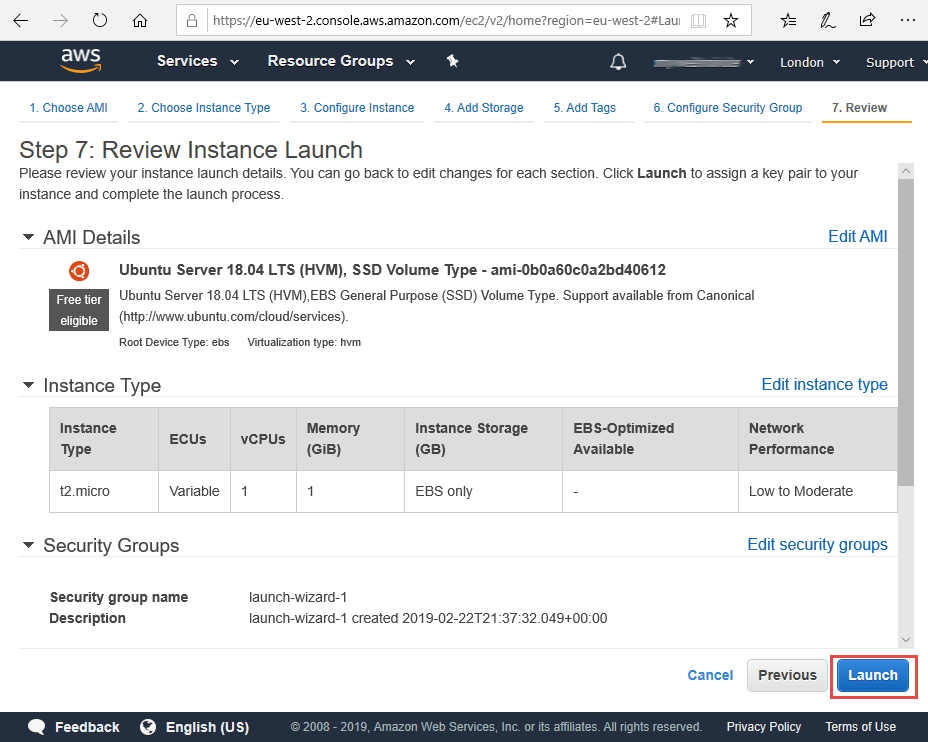Screen dimensions: 928x742
Task: Change language via English (US)
Action: pyautogui.click(x=207, y=727)
